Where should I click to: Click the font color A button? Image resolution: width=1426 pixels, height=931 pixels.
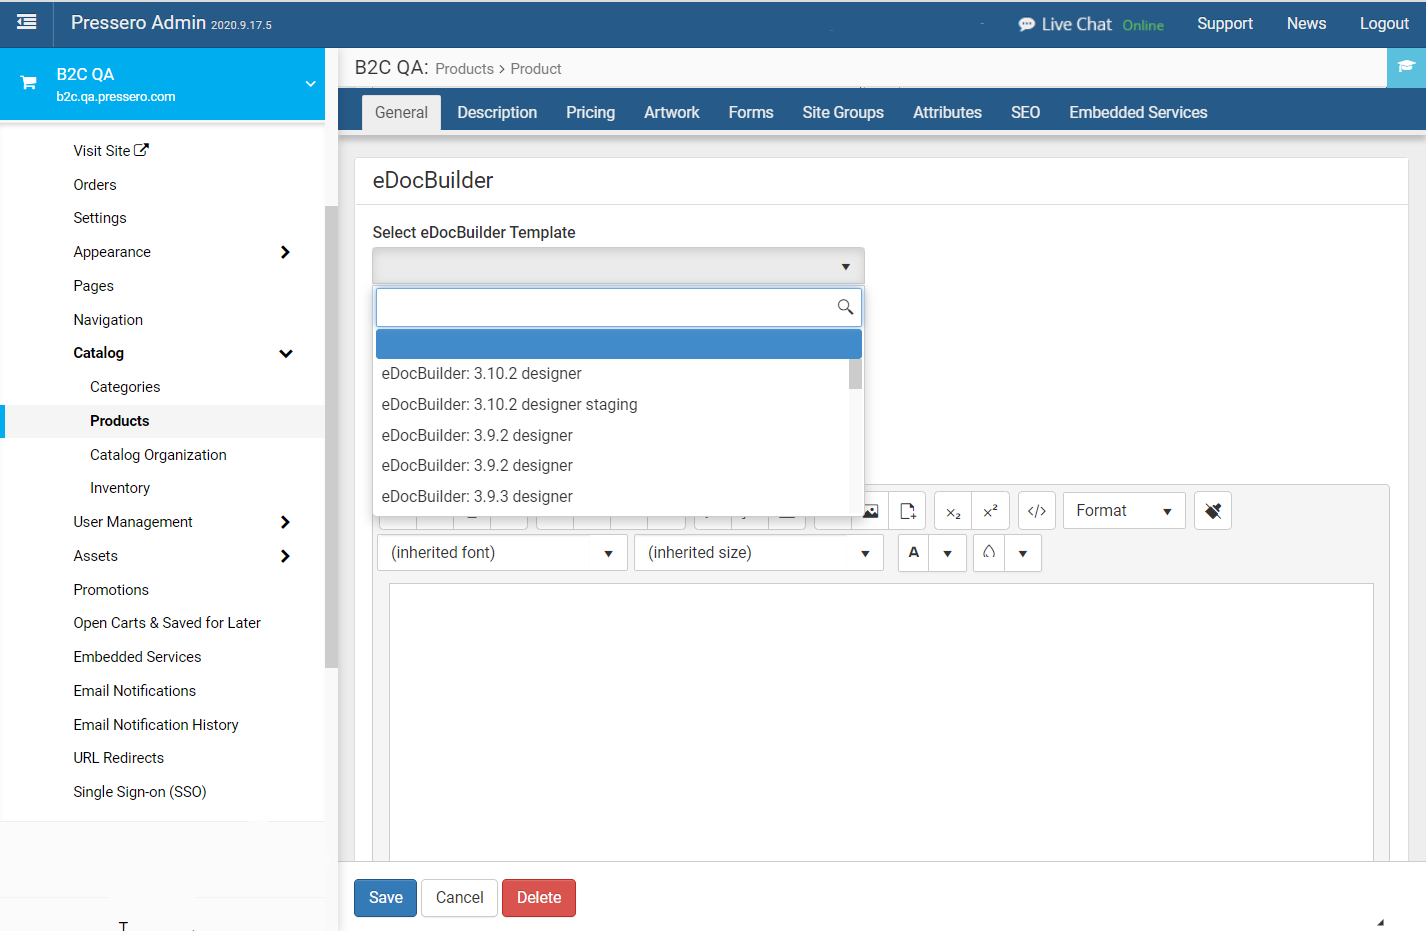[914, 553]
